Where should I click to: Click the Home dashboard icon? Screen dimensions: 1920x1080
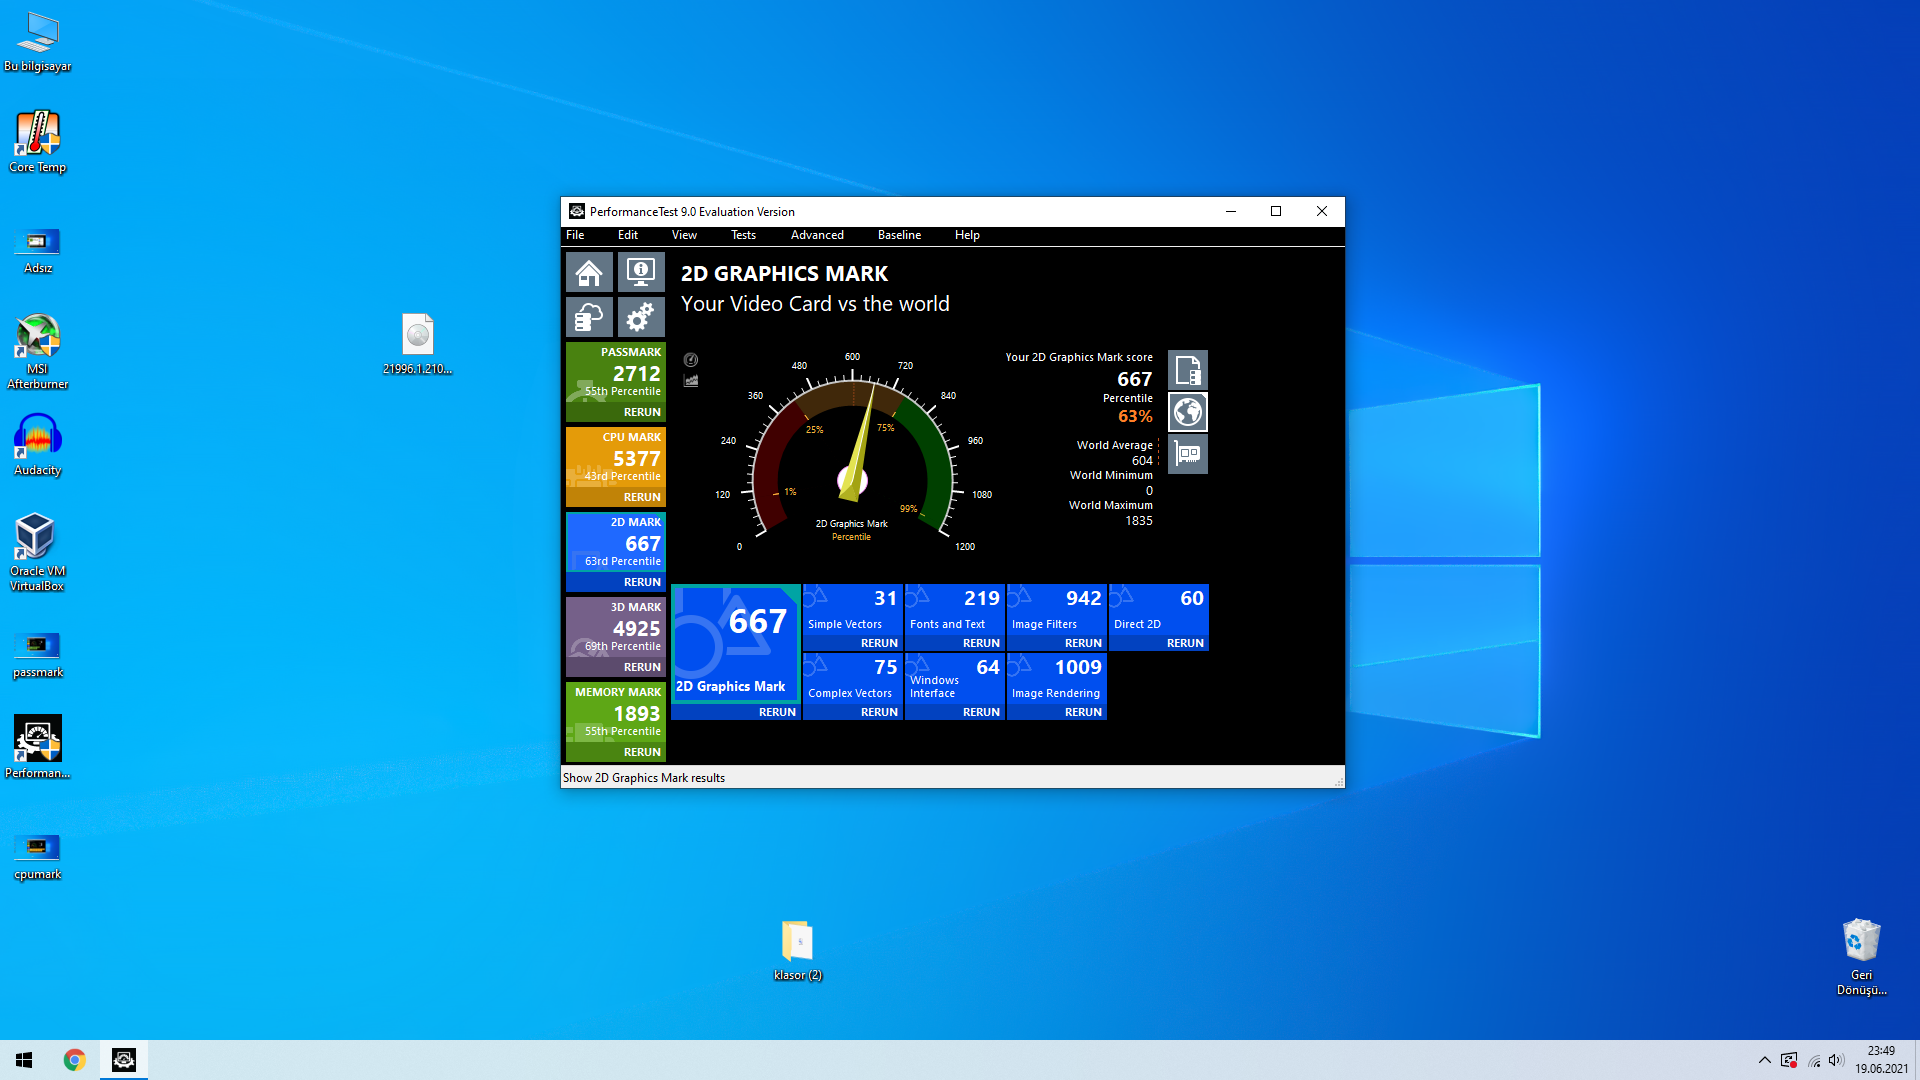(x=589, y=272)
